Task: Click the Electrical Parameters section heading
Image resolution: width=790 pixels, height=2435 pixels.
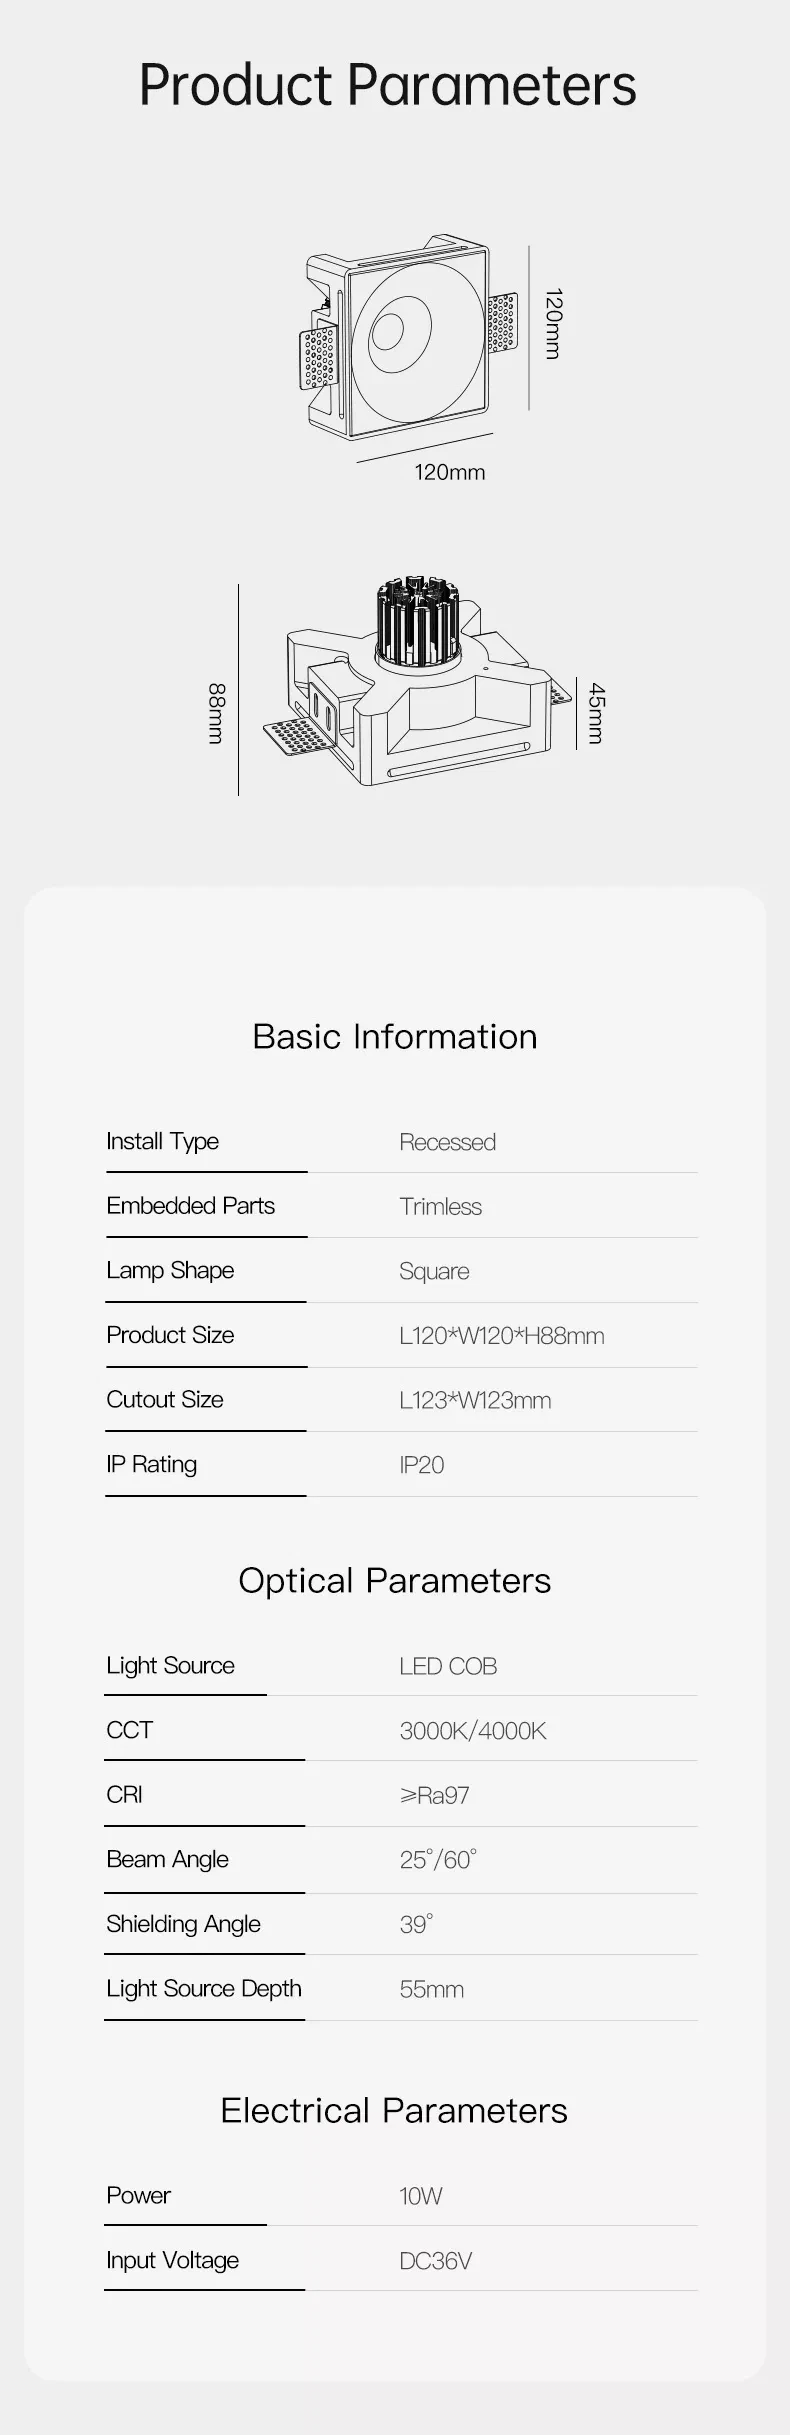Action: (x=394, y=2110)
